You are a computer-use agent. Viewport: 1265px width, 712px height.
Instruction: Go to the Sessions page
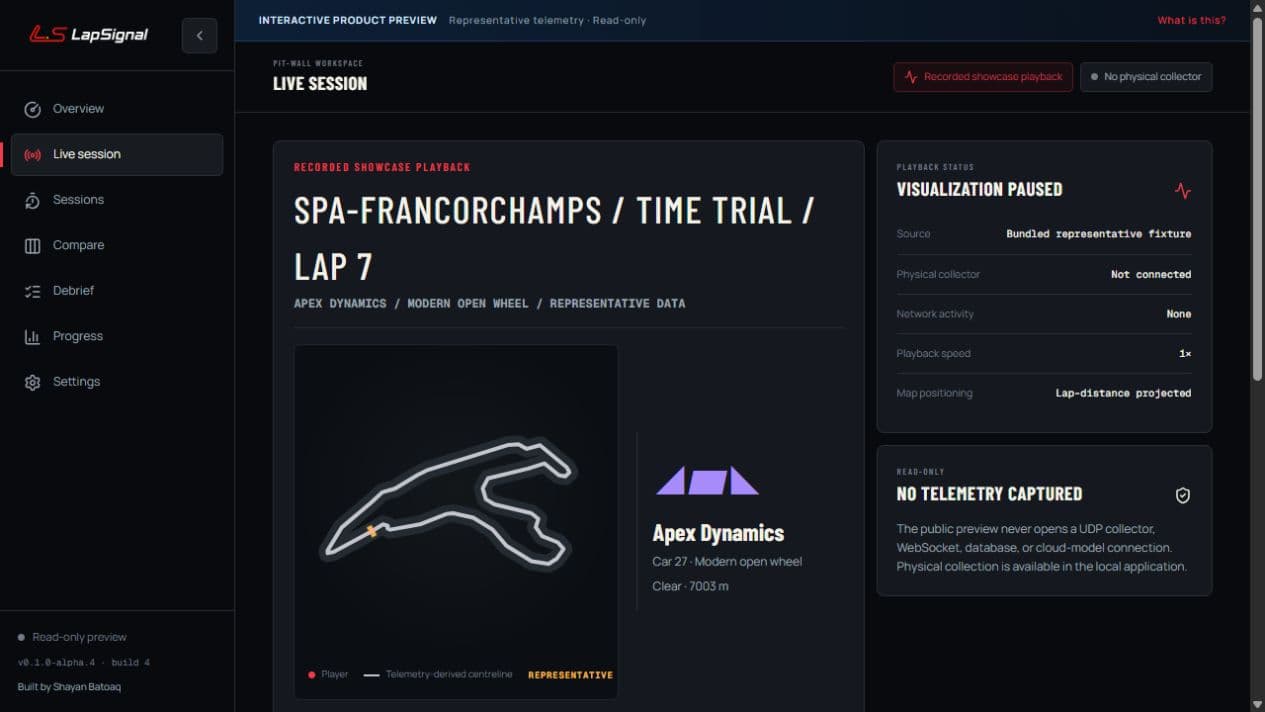click(x=117, y=200)
